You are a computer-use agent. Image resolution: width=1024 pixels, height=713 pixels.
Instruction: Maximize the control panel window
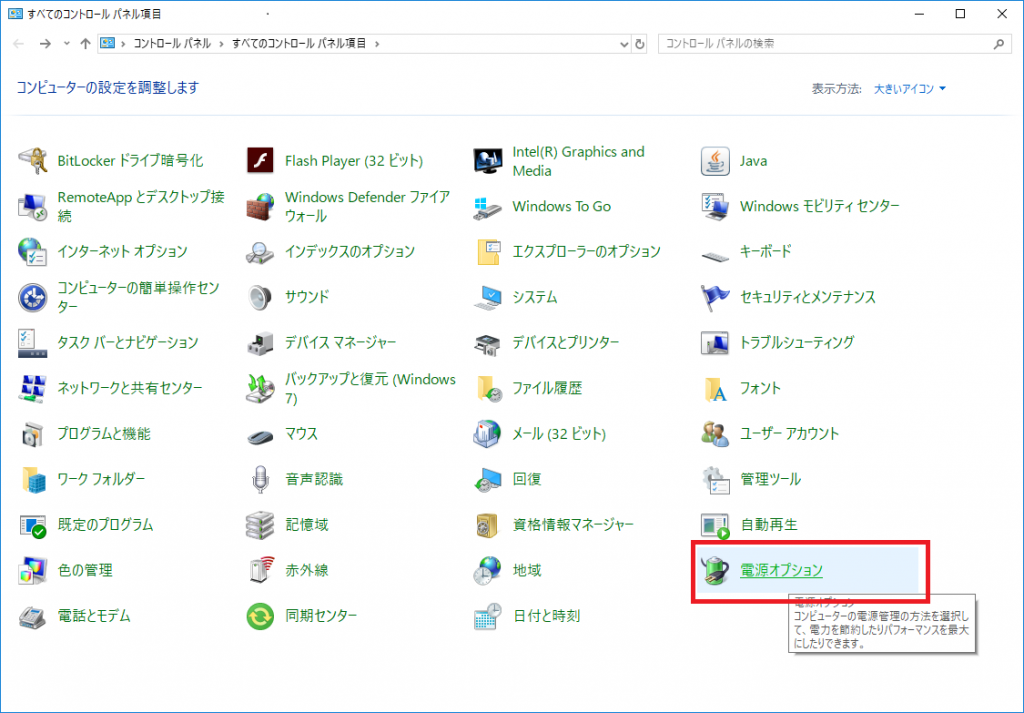pyautogui.click(x=960, y=14)
